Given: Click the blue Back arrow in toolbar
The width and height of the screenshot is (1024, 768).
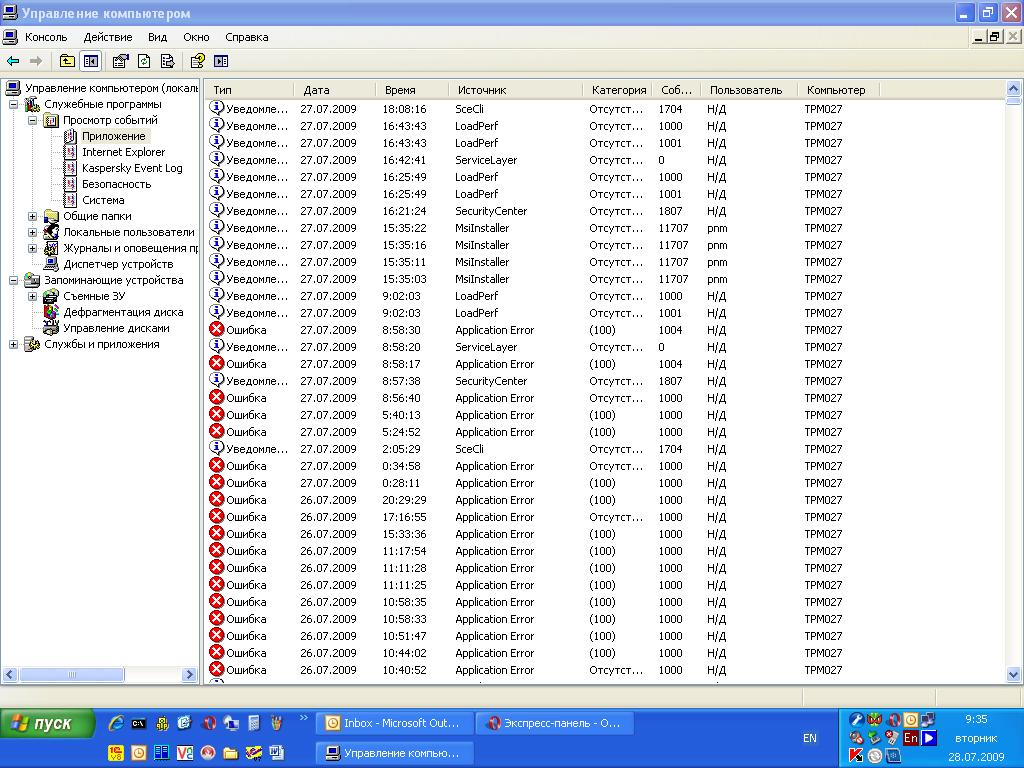Looking at the screenshot, I should coord(13,61).
